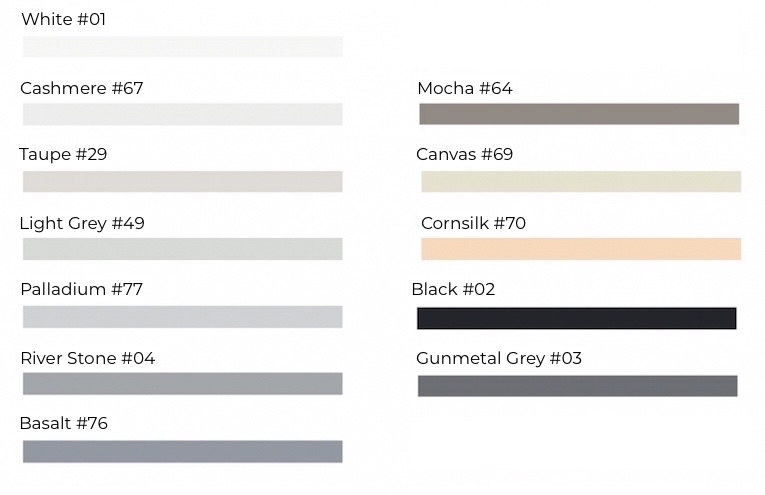Choose the Basalt #76 color swatch
765x495 pixels.
click(182, 451)
